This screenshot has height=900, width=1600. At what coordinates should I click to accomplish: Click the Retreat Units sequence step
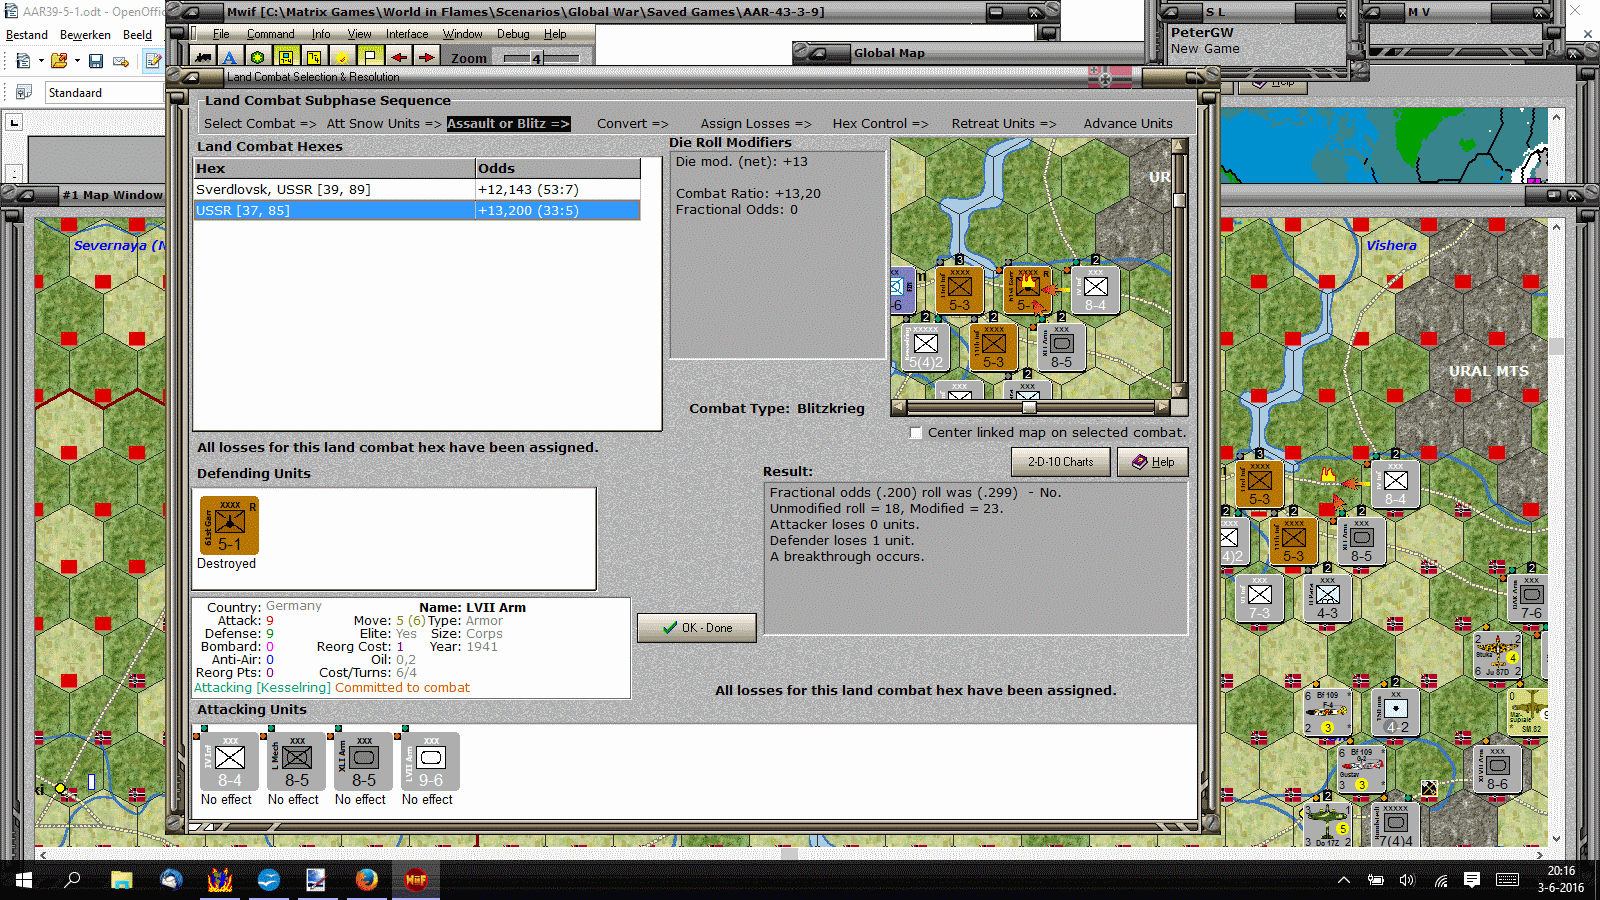tap(1003, 124)
